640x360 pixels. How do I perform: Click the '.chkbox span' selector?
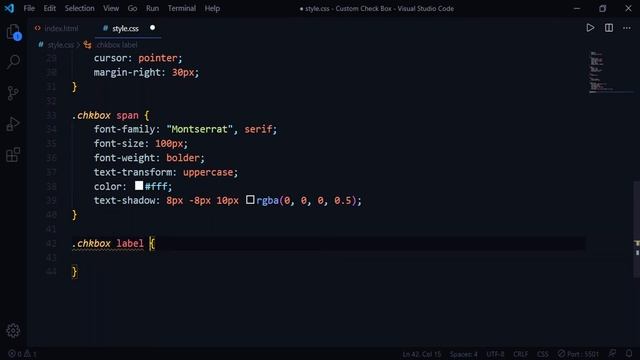pyautogui.click(x=105, y=115)
